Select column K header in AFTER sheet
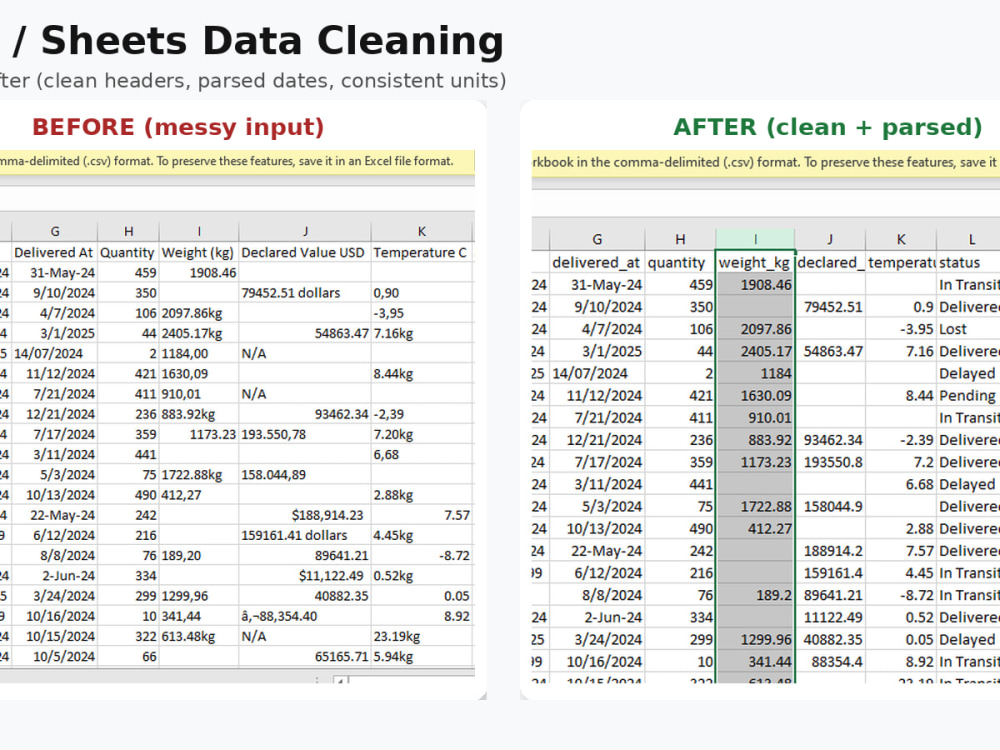The height and width of the screenshot is (750, 1000). point(901,239)
